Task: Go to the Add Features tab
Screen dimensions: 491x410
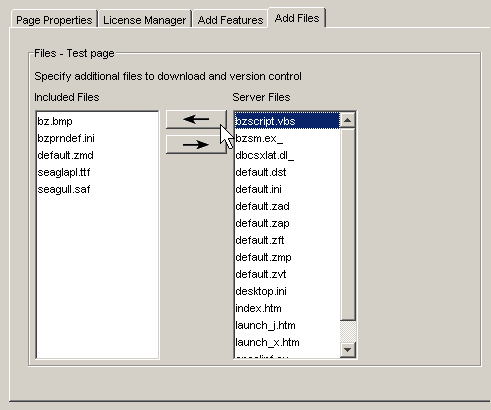Action: tap(230, 20)
